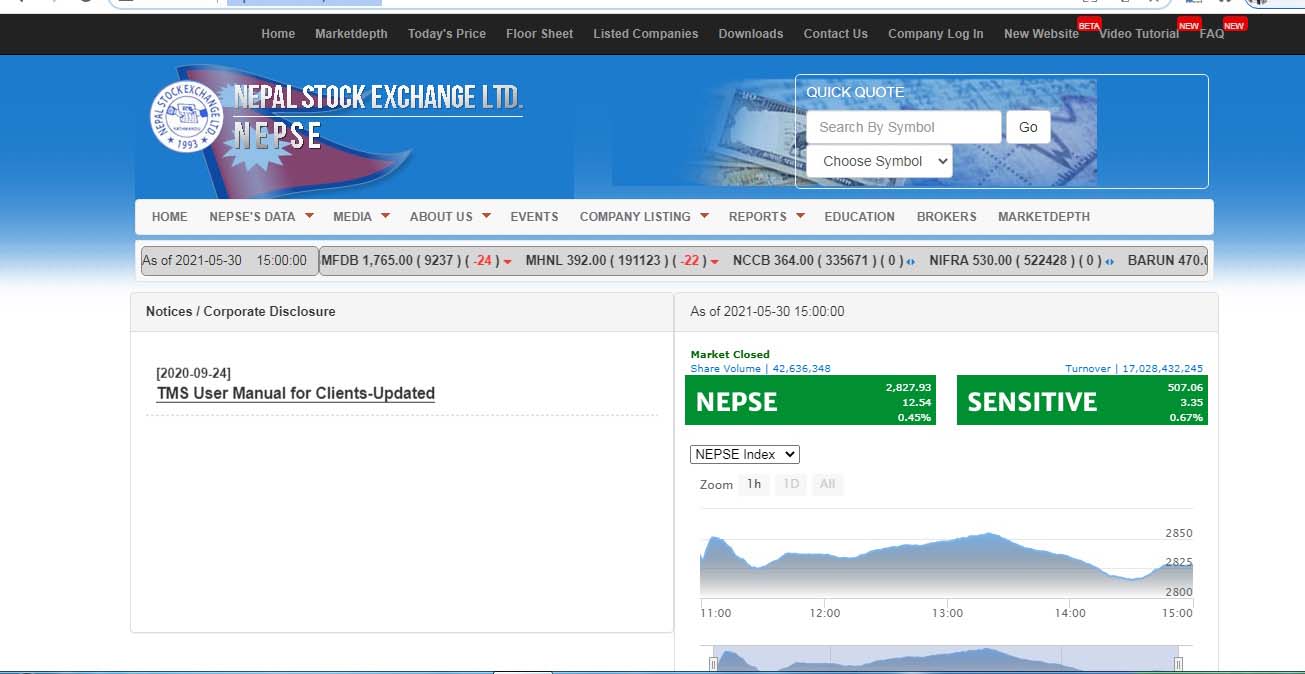Click the Go button in Quick Quote
The height and width of the screenshot is (674, 1305).
(1028, 127)
